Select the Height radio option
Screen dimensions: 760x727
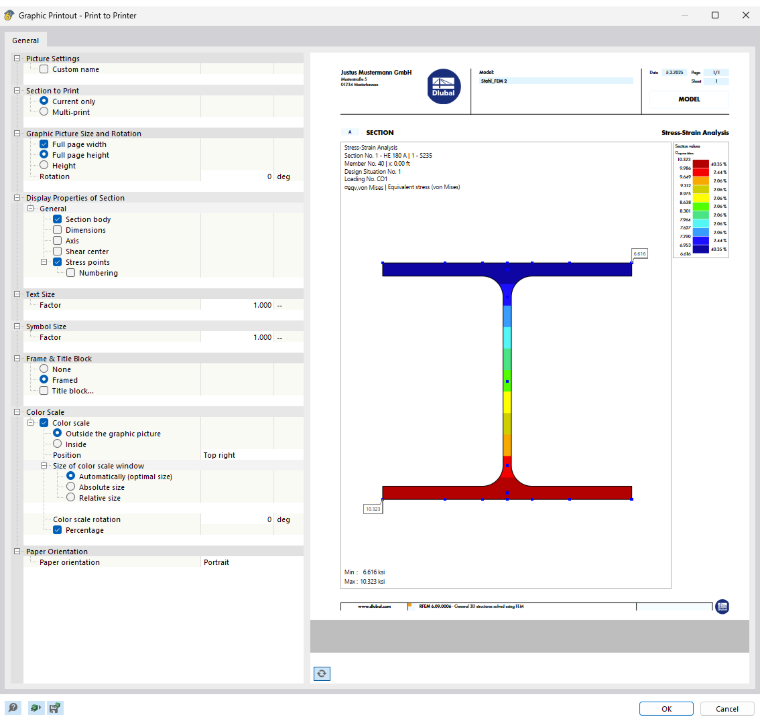pos(44,165)
